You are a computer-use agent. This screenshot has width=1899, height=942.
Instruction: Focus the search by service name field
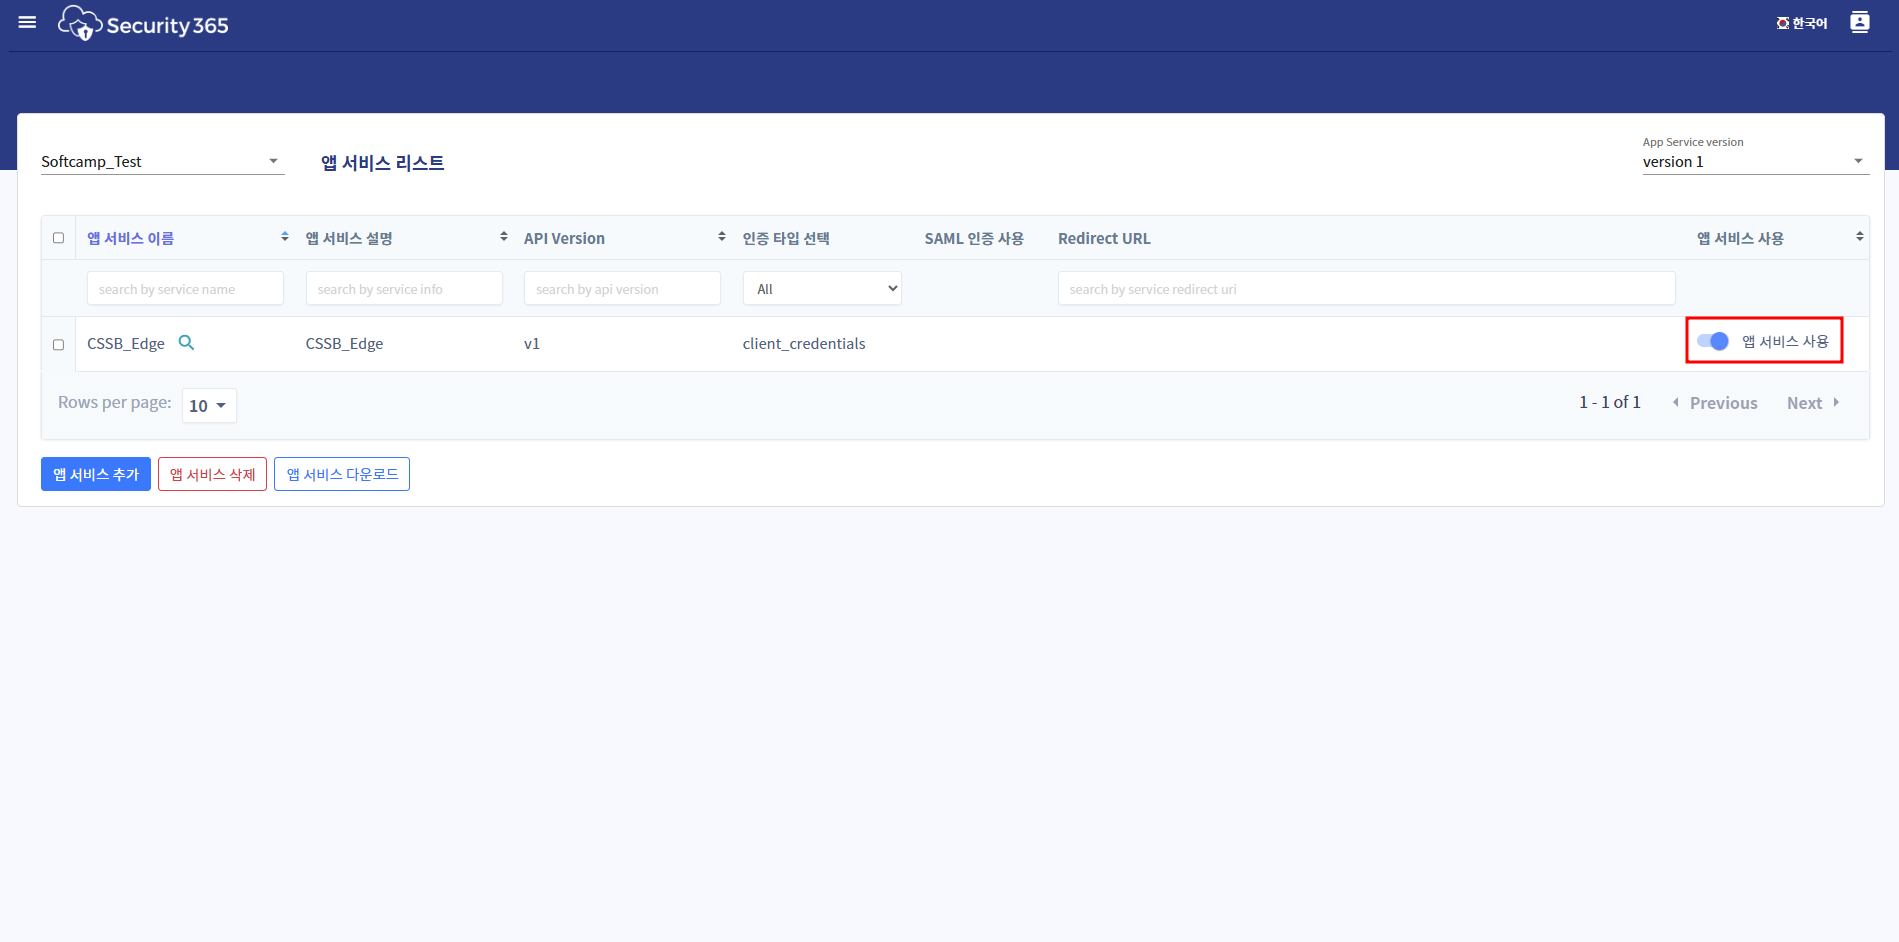[x=185, y=289]
